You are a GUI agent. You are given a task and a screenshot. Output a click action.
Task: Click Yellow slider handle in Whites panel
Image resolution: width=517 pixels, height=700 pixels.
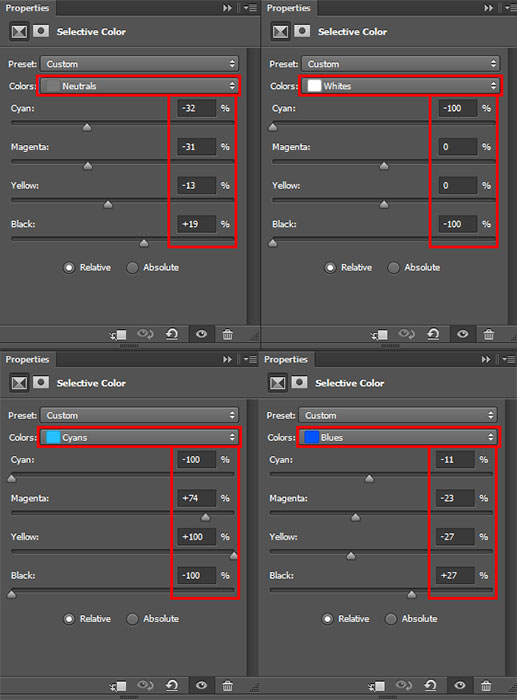coord(384,204)
